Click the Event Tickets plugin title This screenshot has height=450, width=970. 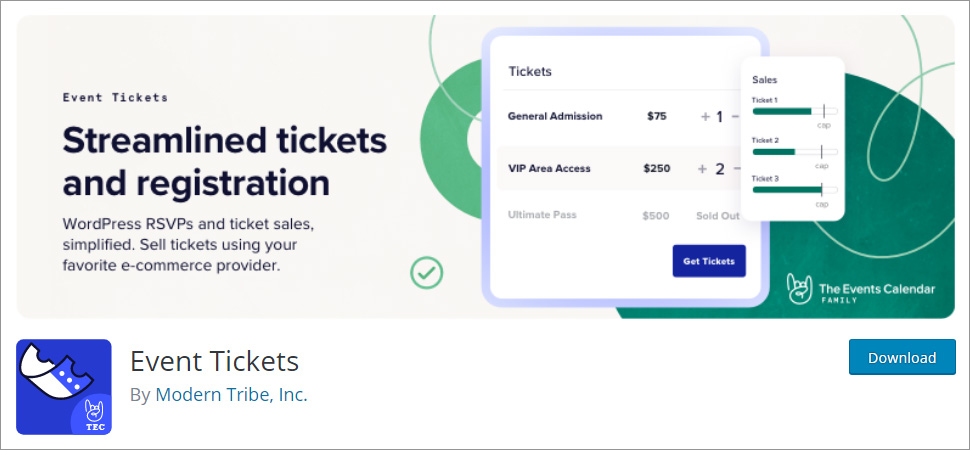[214, 360]
